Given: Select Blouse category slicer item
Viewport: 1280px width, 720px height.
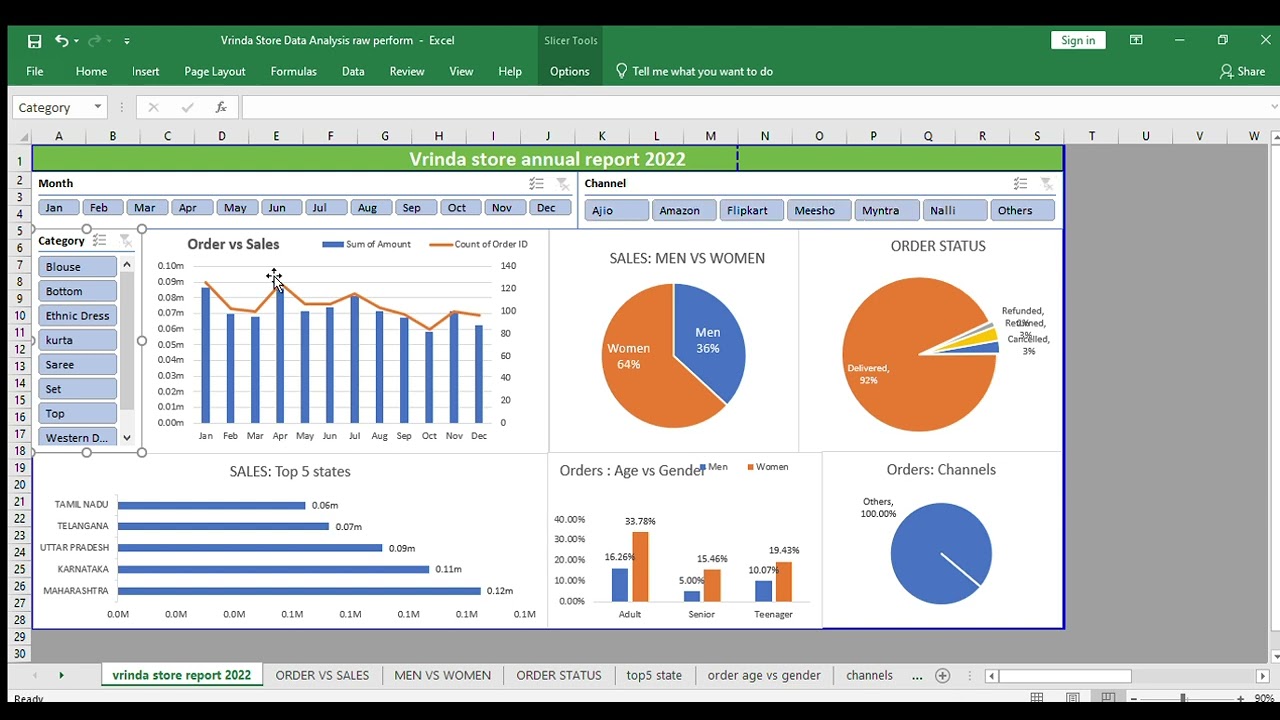Looking at the screenshot, I should click(78, 267).
